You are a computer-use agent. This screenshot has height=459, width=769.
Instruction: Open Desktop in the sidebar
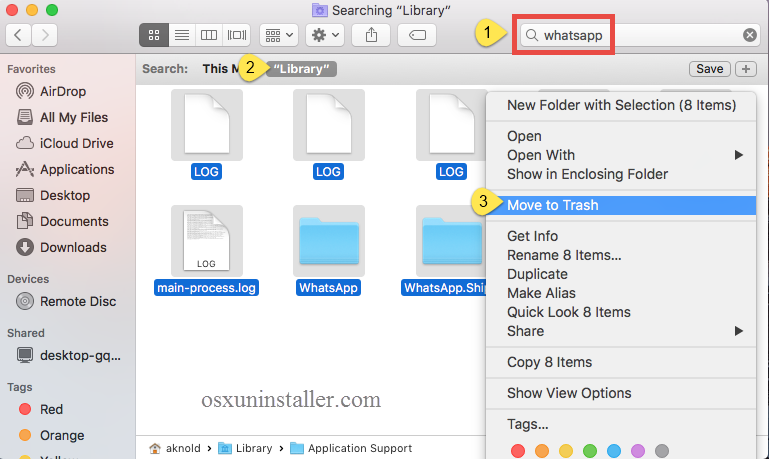53,195
